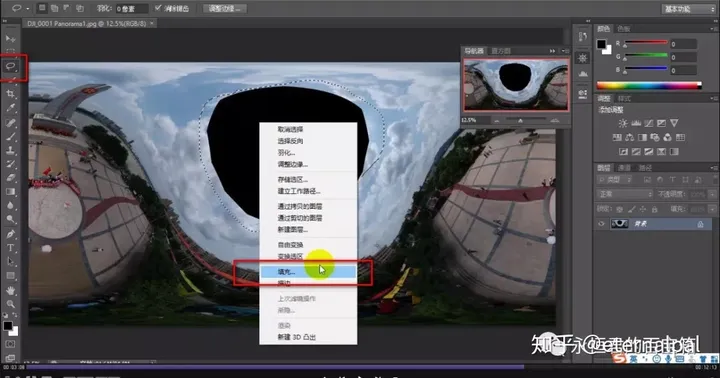Add a Levels adjustment
Screen dimensions: 720x378
click(636, 123)
